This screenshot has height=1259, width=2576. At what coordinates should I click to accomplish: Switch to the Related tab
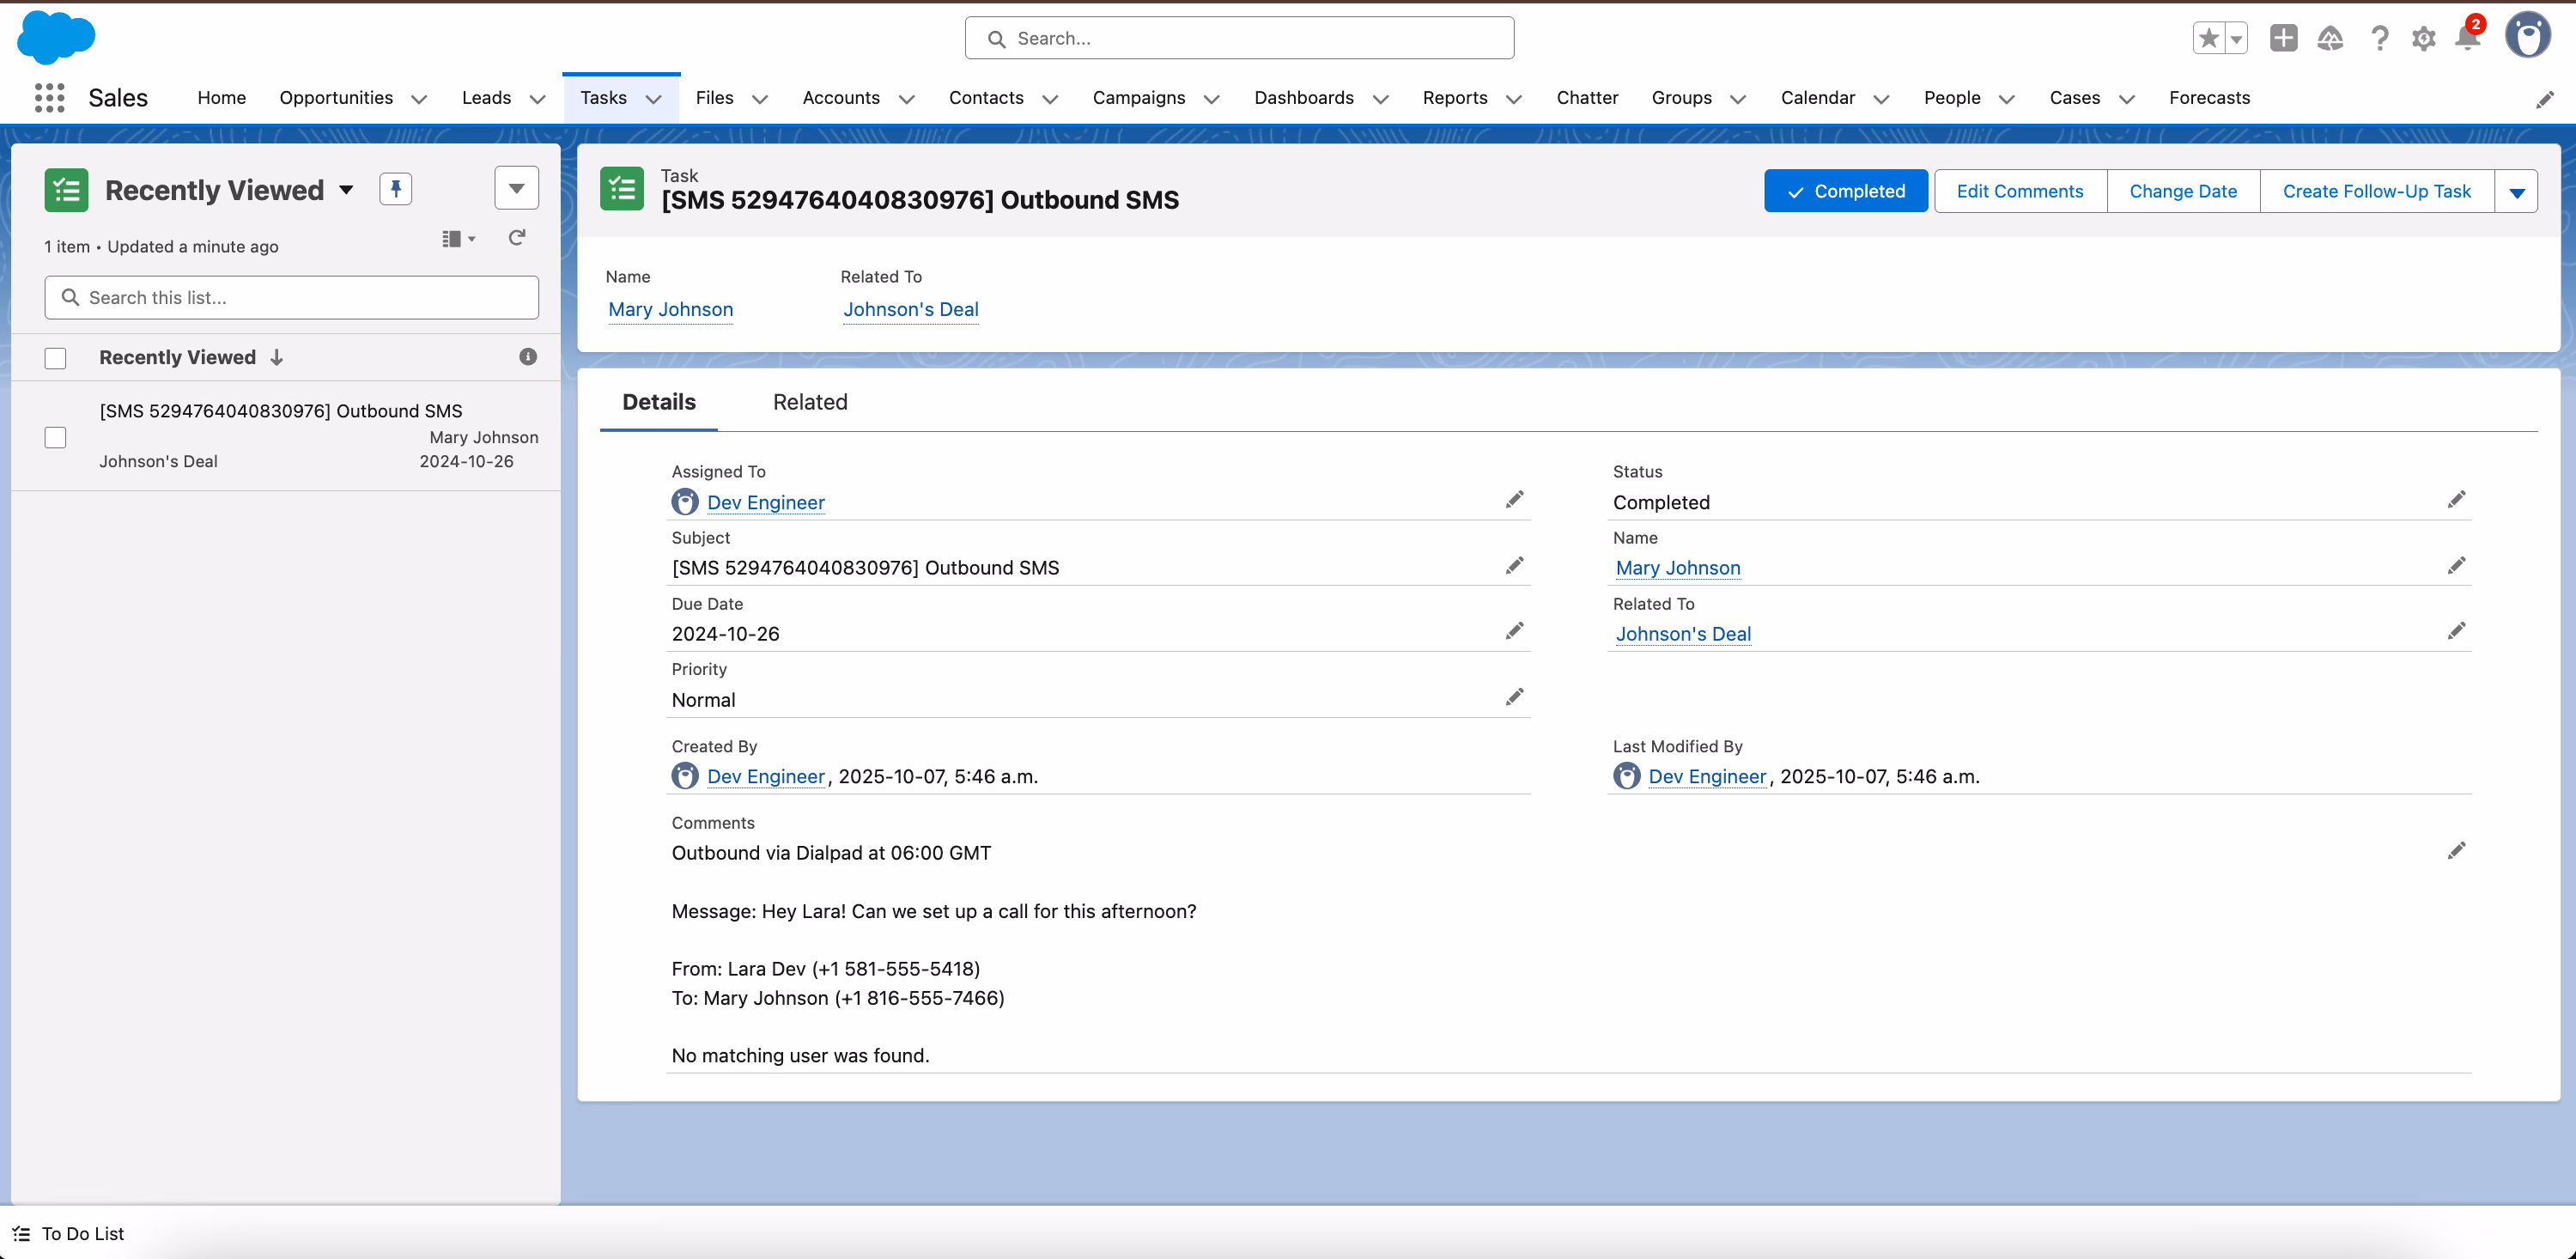coord(810,402)
